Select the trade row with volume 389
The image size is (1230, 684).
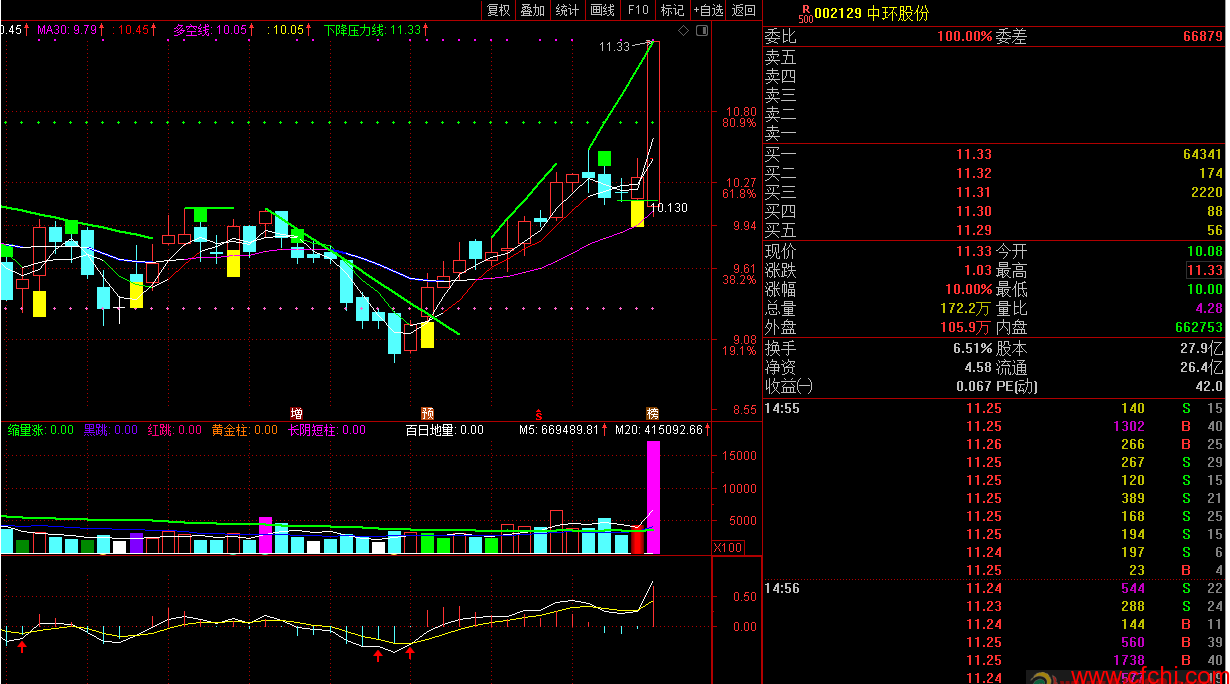(994, 498)
